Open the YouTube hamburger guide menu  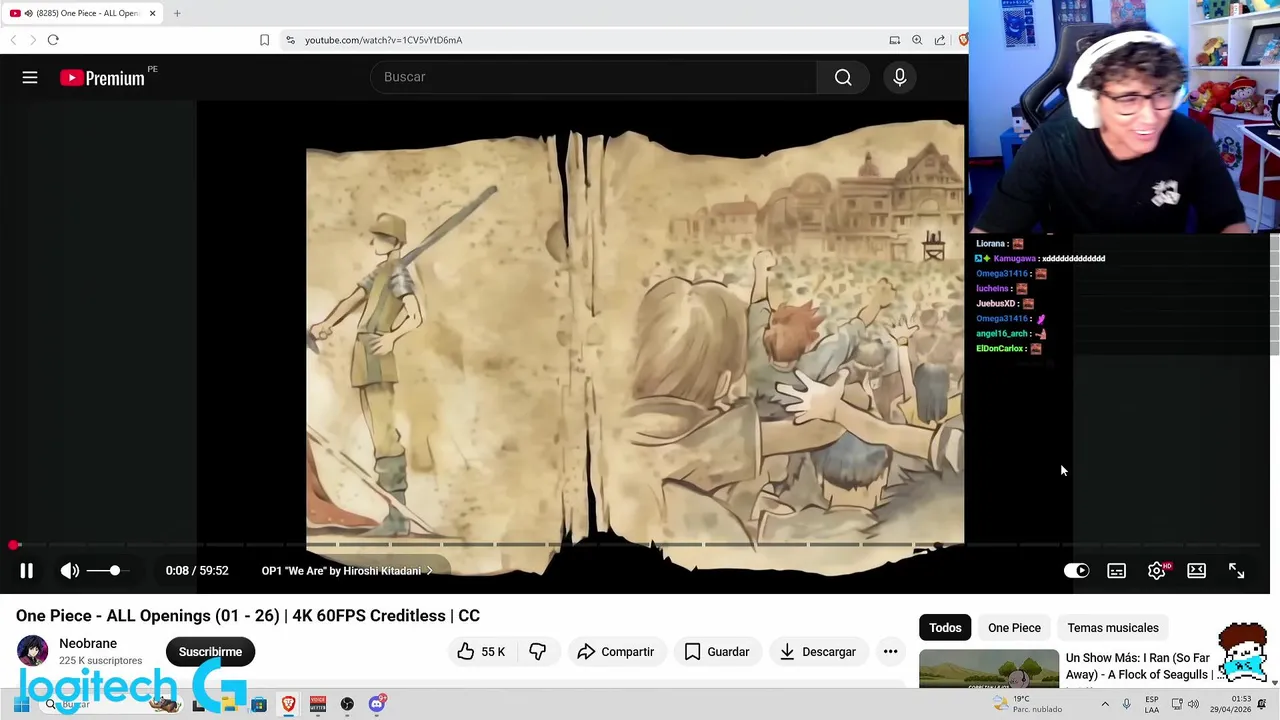tap(30, 77)
